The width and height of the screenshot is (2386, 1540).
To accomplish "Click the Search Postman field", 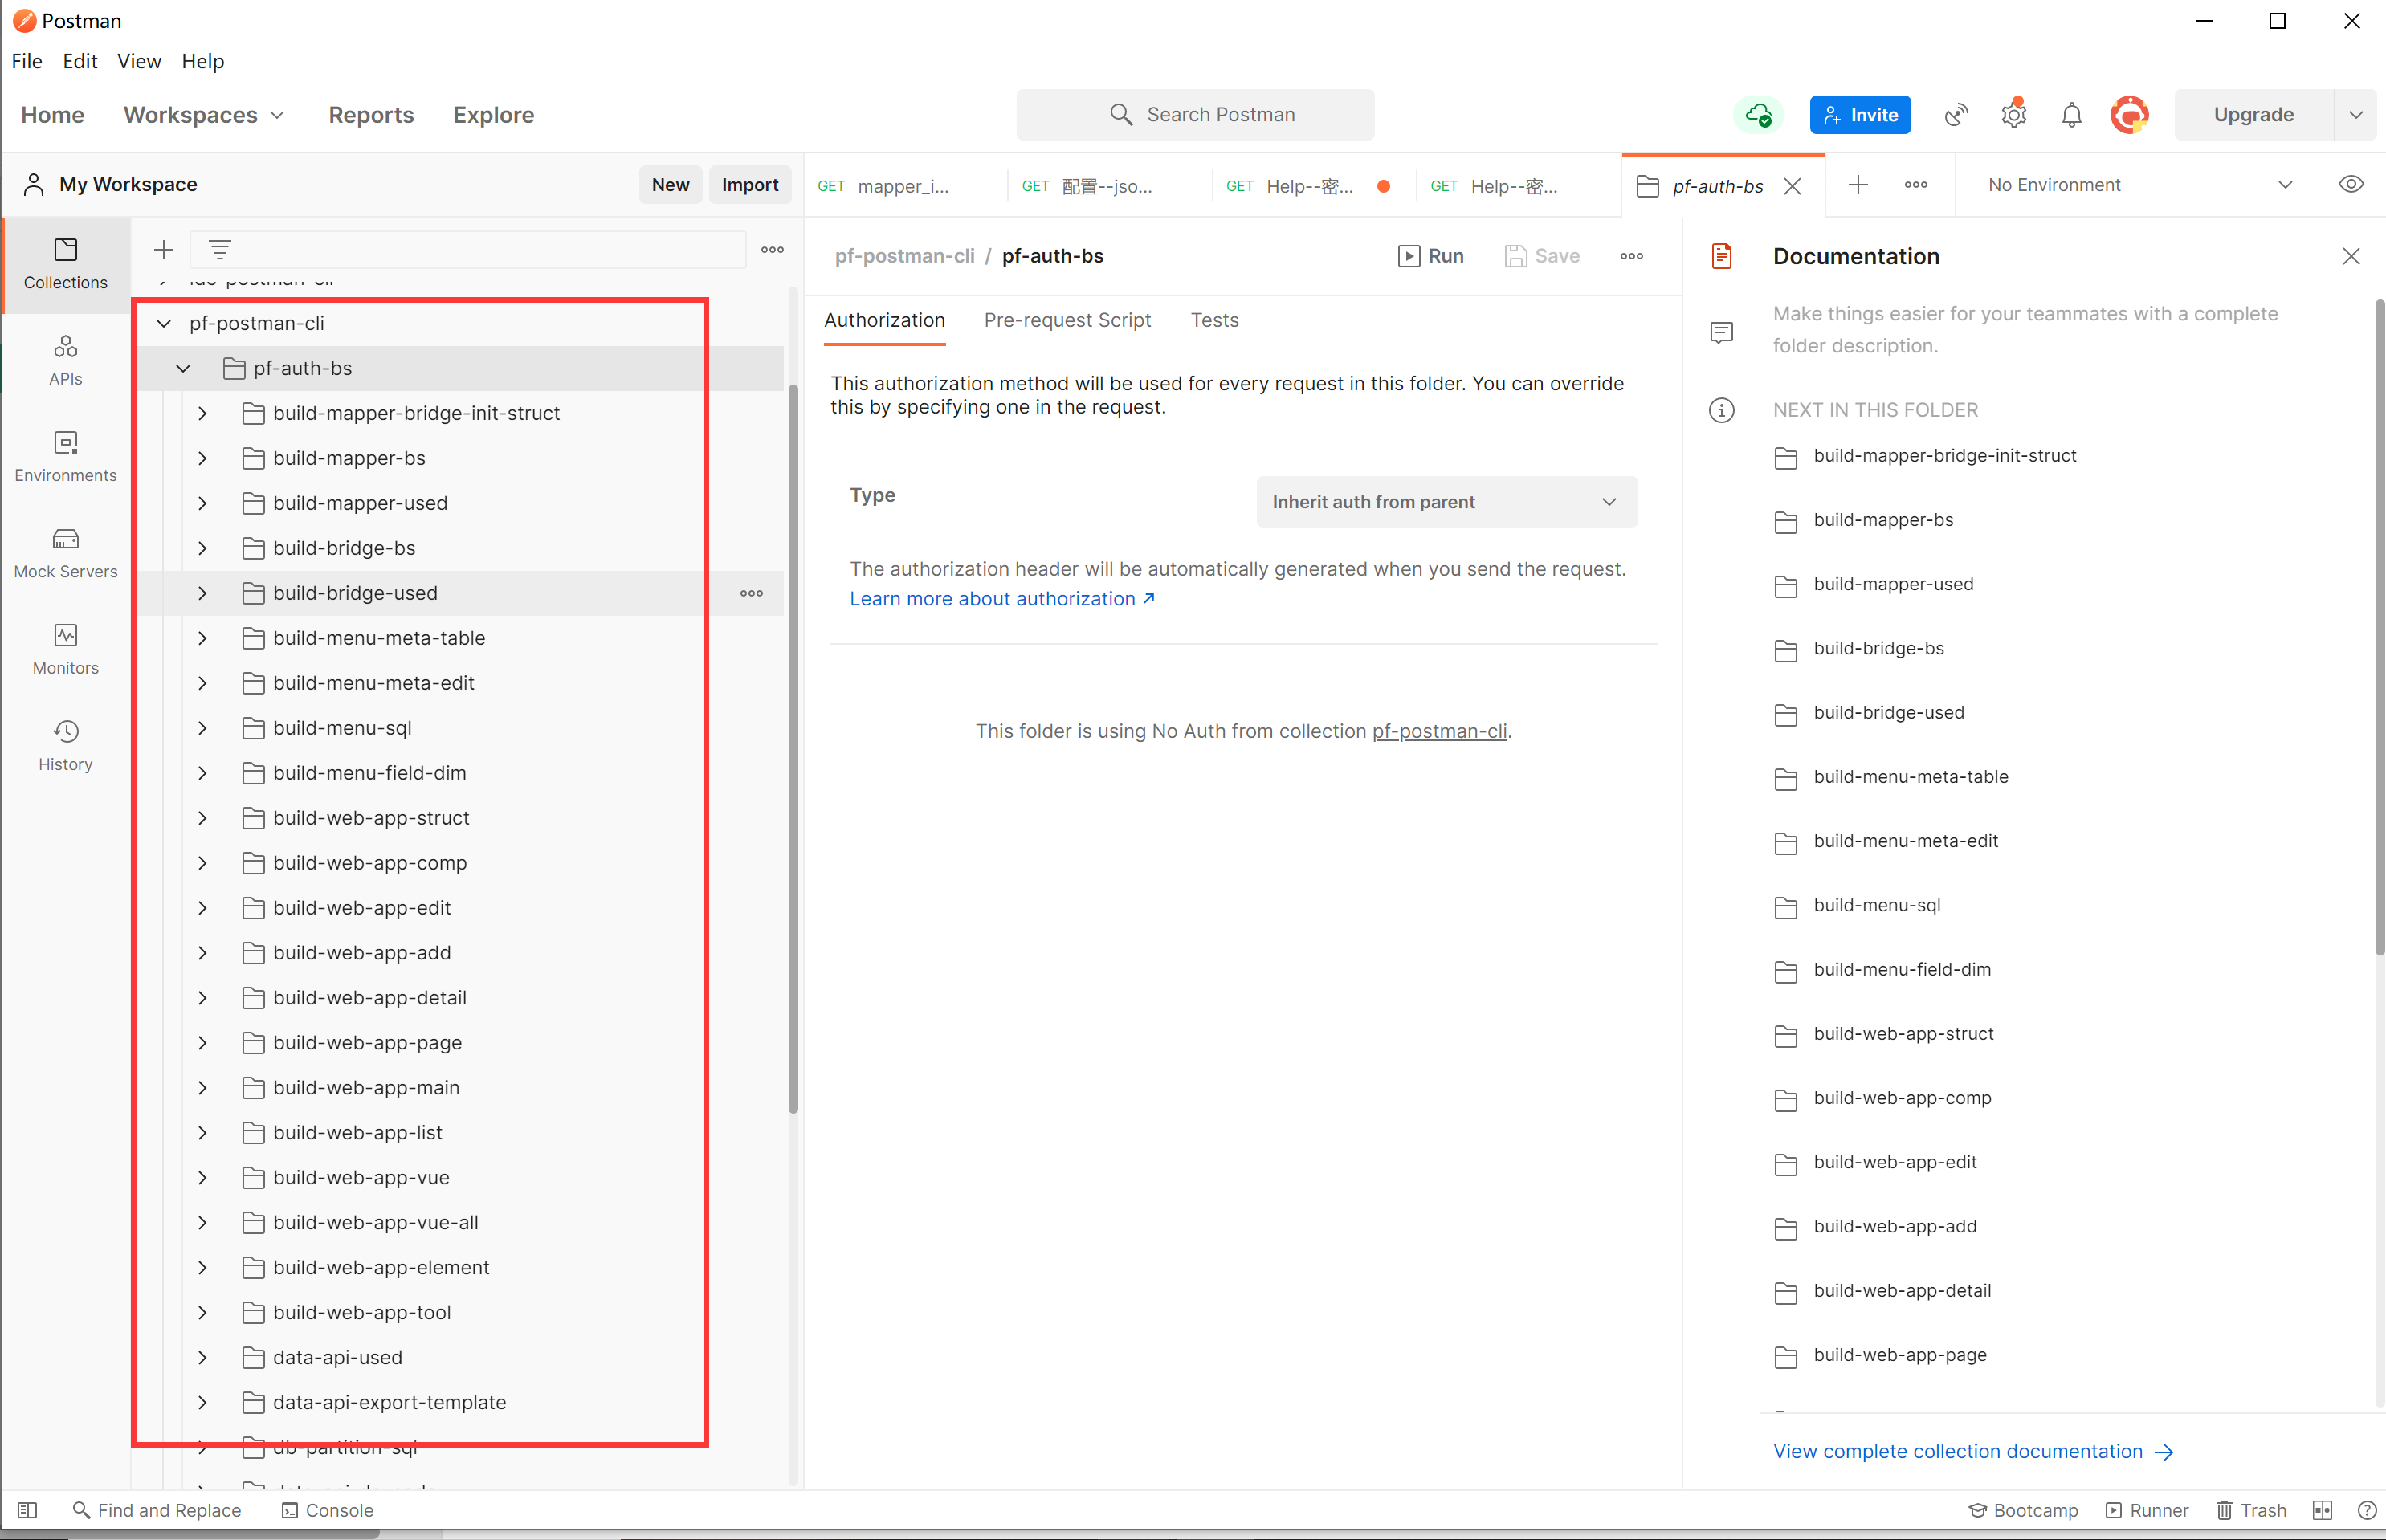I will (x=1195, y=115).
